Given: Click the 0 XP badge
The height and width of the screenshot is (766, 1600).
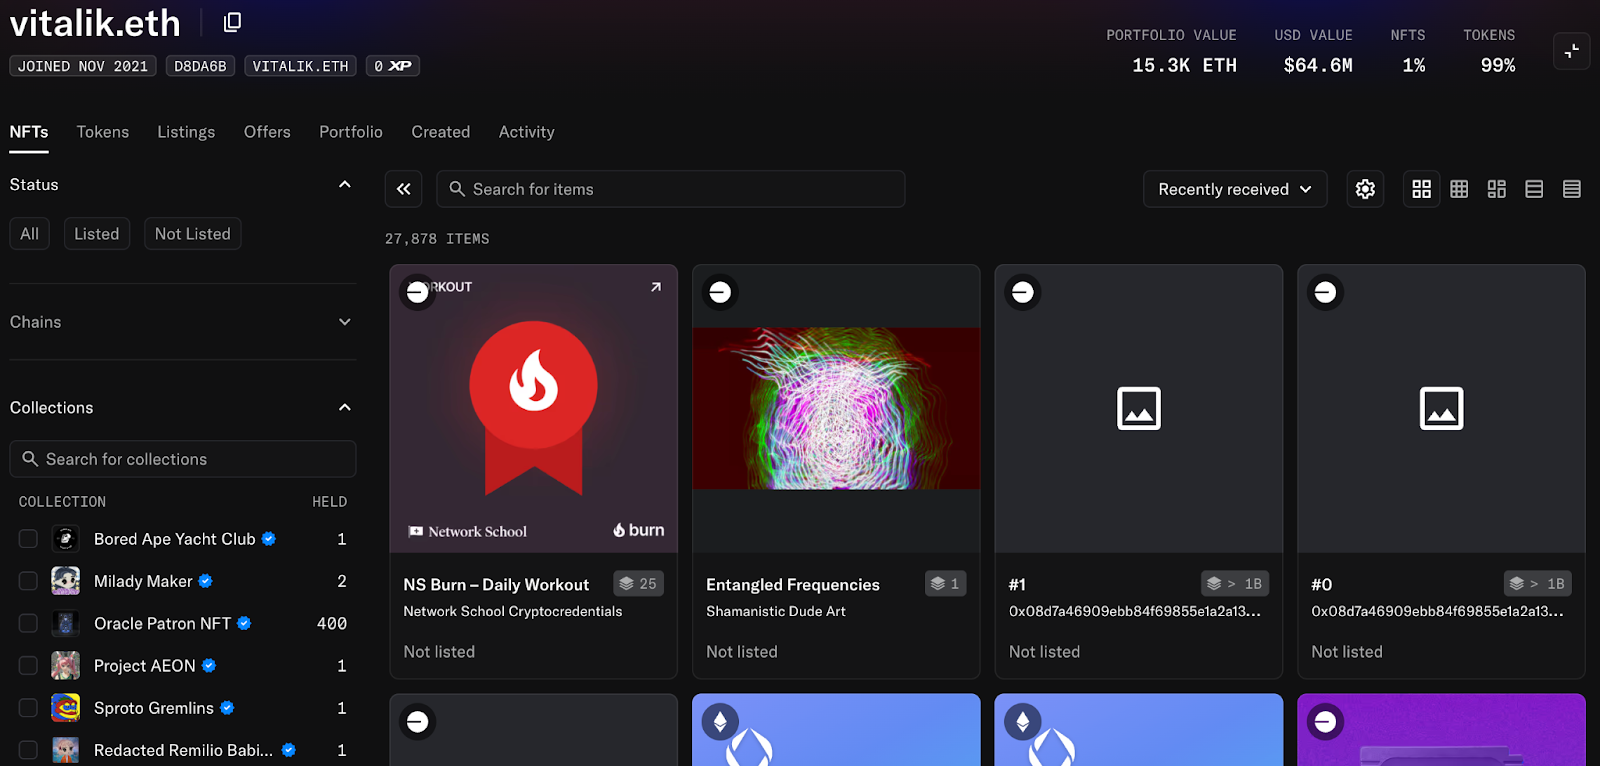Looking at the screenshot, I should (392, 66).
